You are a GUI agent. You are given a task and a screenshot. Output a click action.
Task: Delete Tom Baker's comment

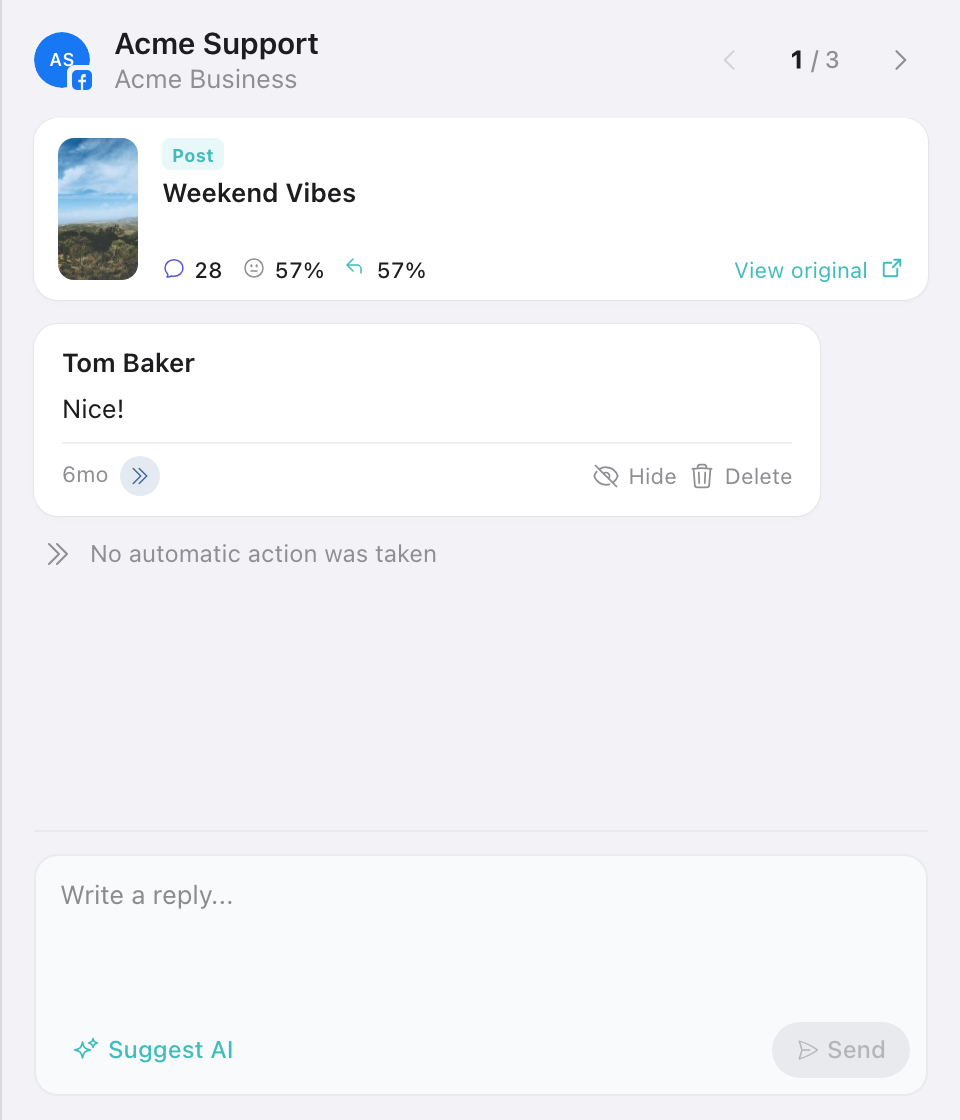pos(741,476)
